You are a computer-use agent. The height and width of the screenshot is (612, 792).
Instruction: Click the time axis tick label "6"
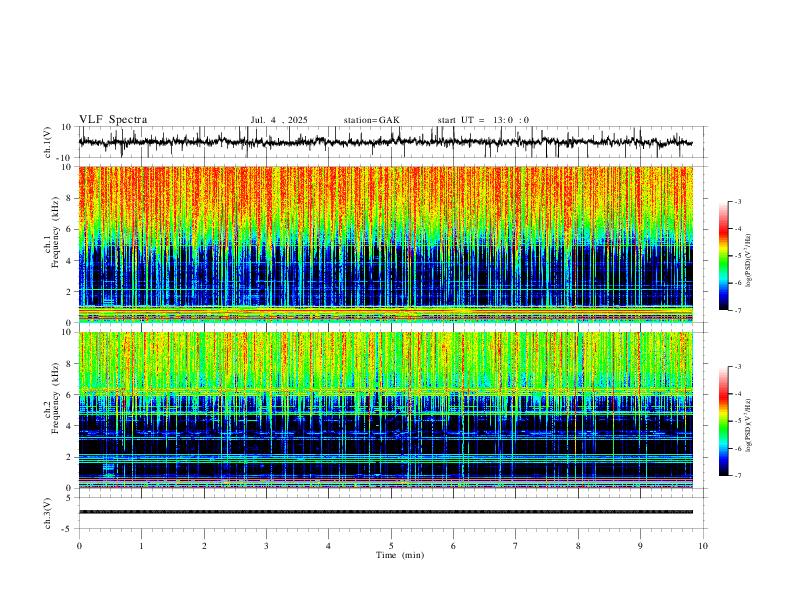pos(453,546)
